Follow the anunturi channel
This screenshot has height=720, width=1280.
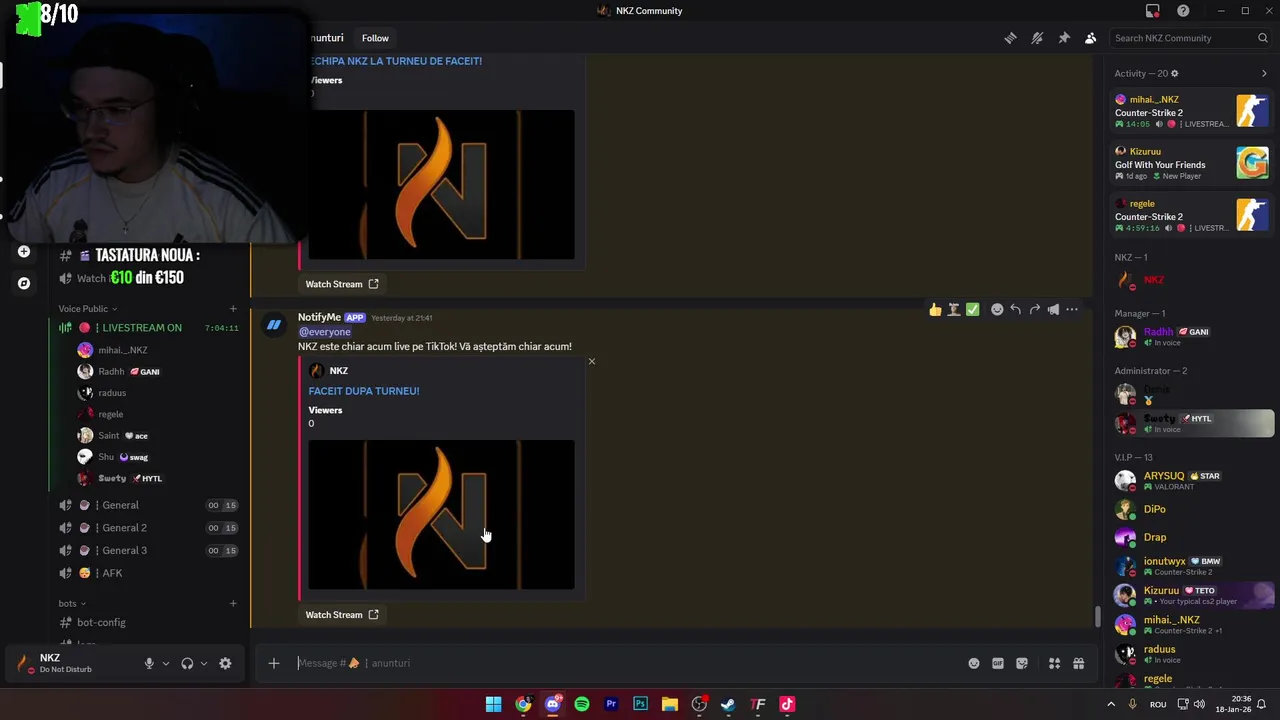[x=375, y=38]
